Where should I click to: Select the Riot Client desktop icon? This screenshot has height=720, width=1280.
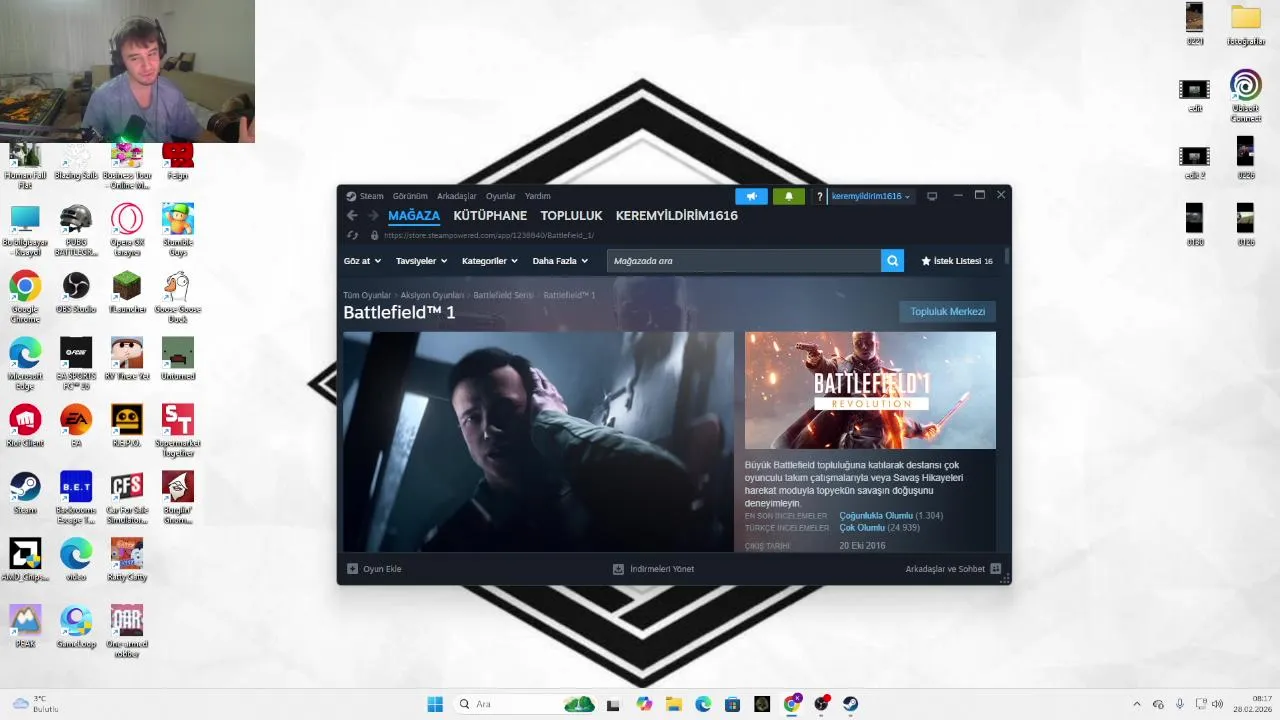[x=25, y=426]
